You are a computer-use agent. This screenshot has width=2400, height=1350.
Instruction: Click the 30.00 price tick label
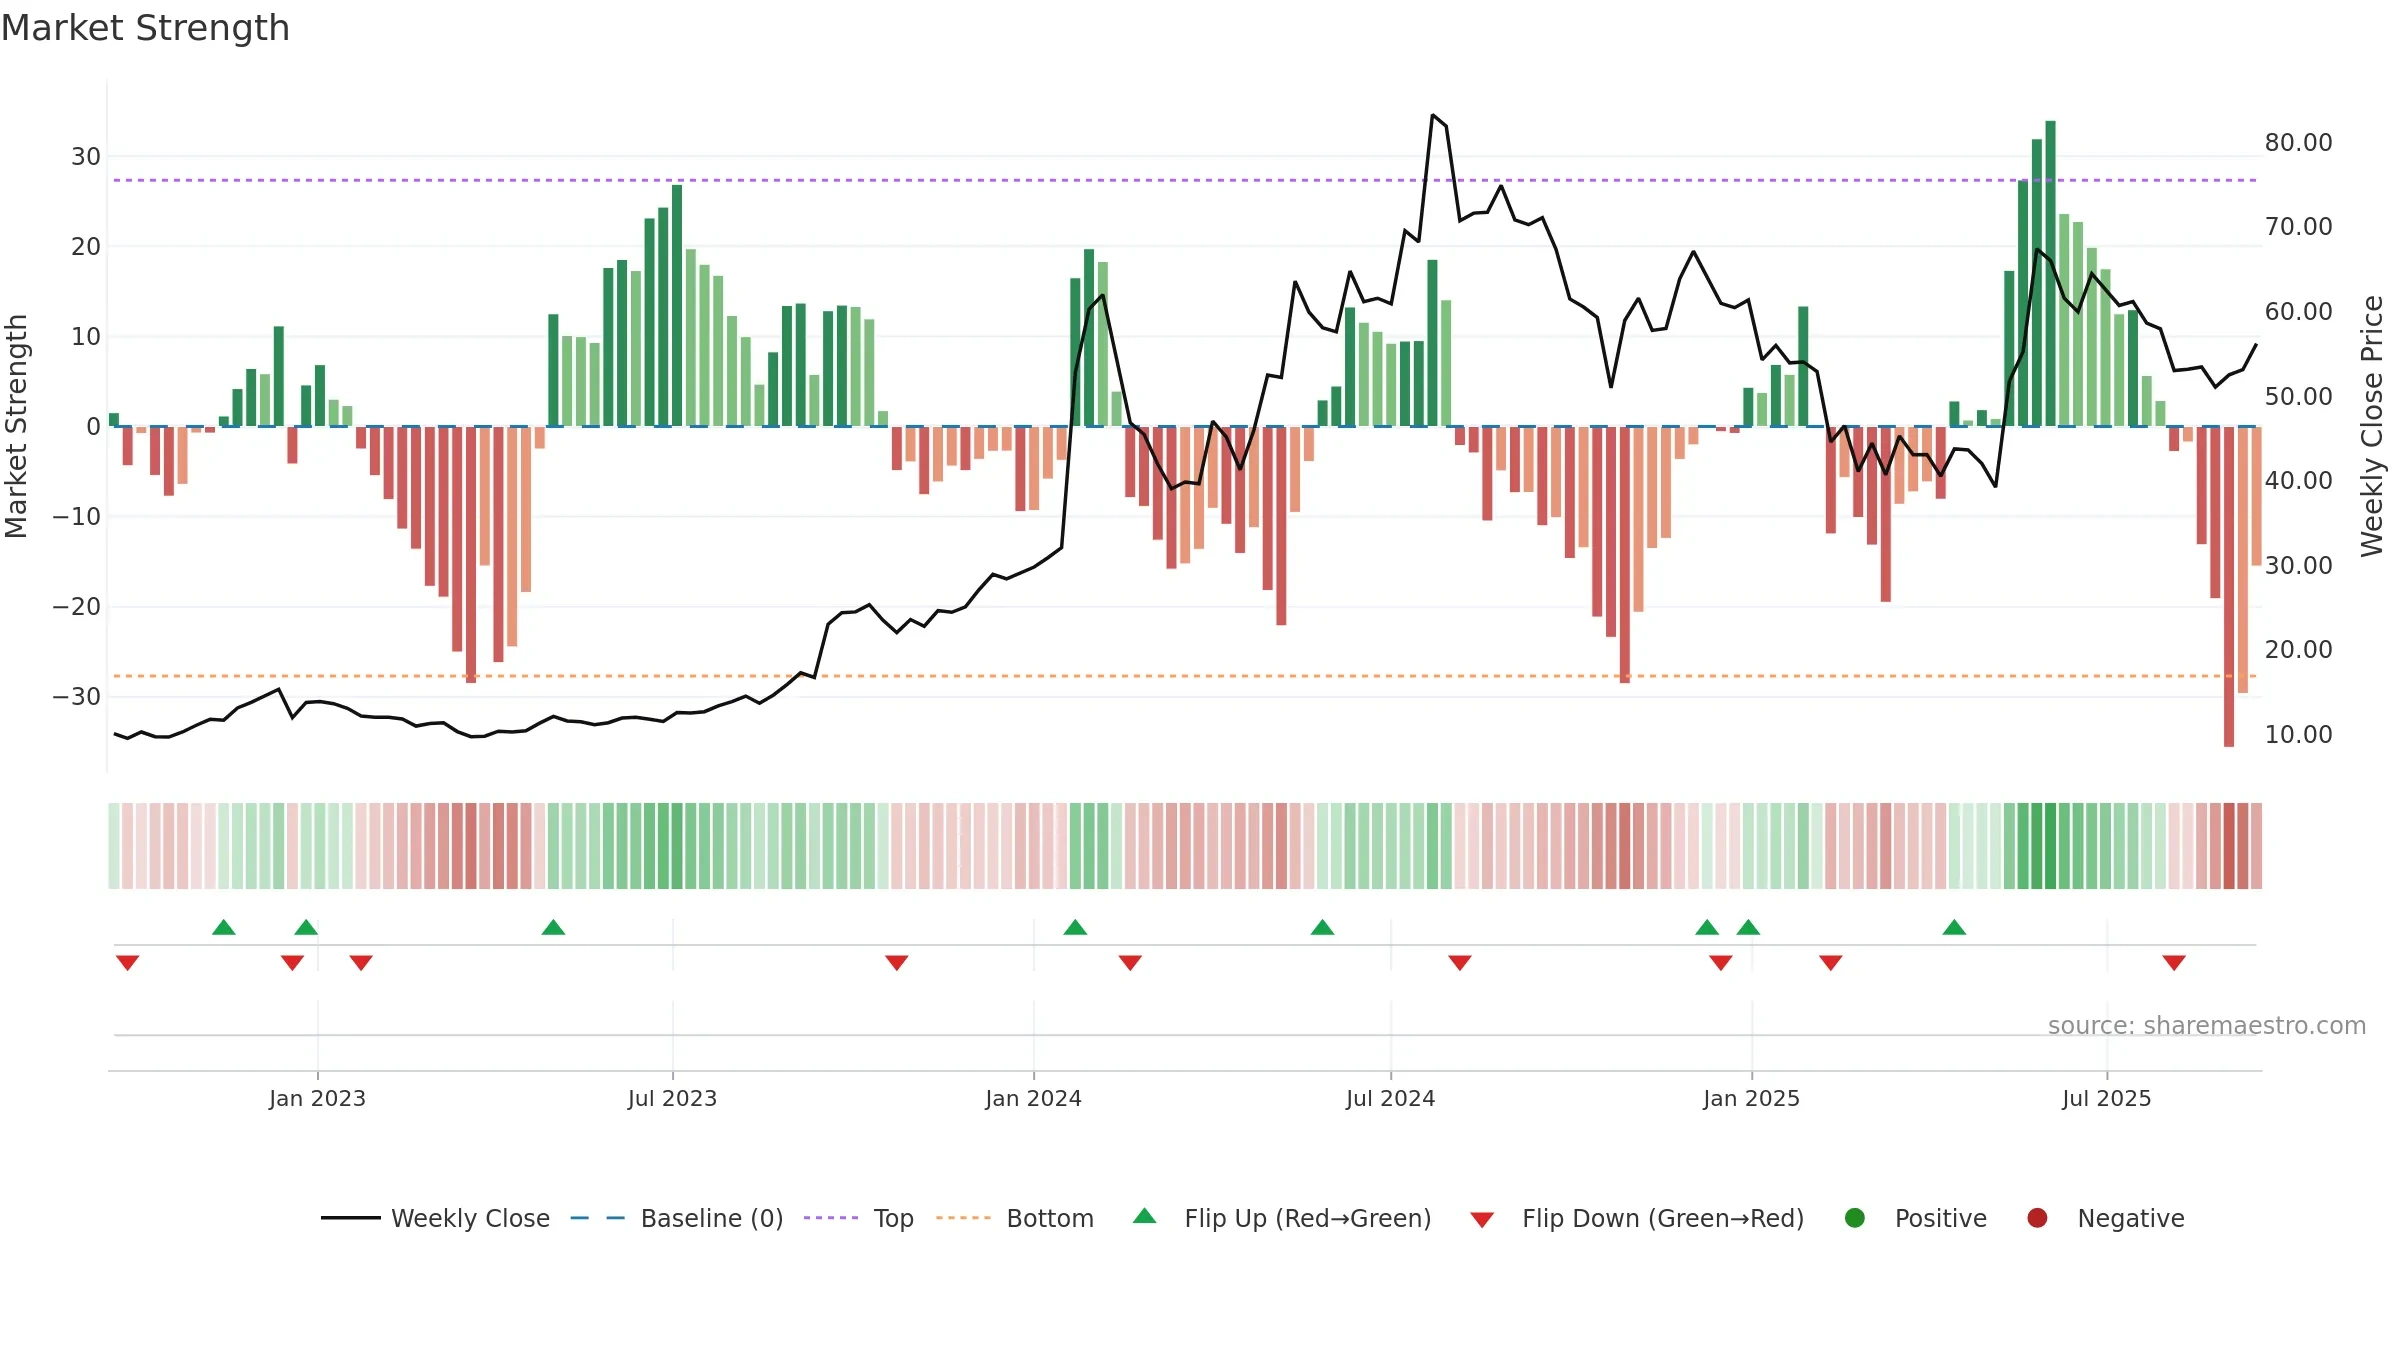coord(2298,566)
